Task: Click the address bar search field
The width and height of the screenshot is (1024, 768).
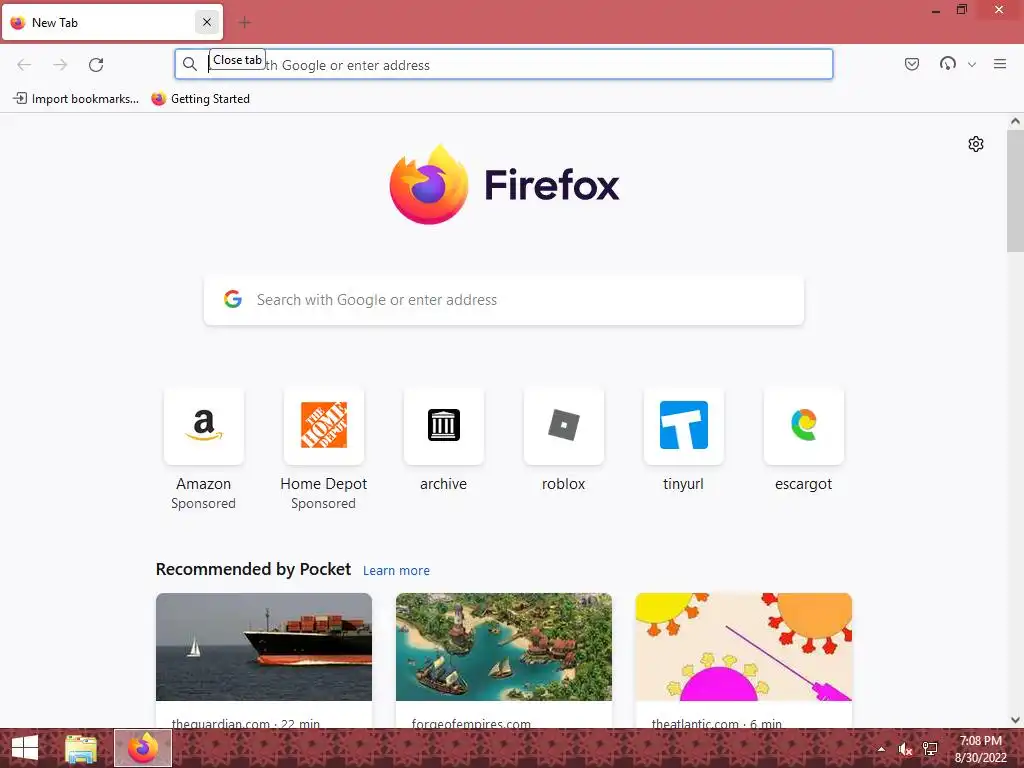Action: click(x=504, y=64)
